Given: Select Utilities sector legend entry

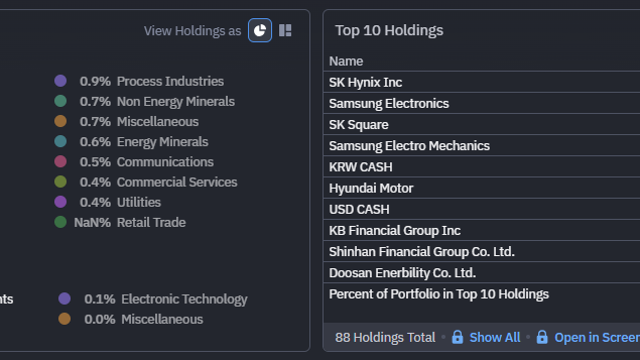Looking at the screenshot, I should (x=108, y=202).
